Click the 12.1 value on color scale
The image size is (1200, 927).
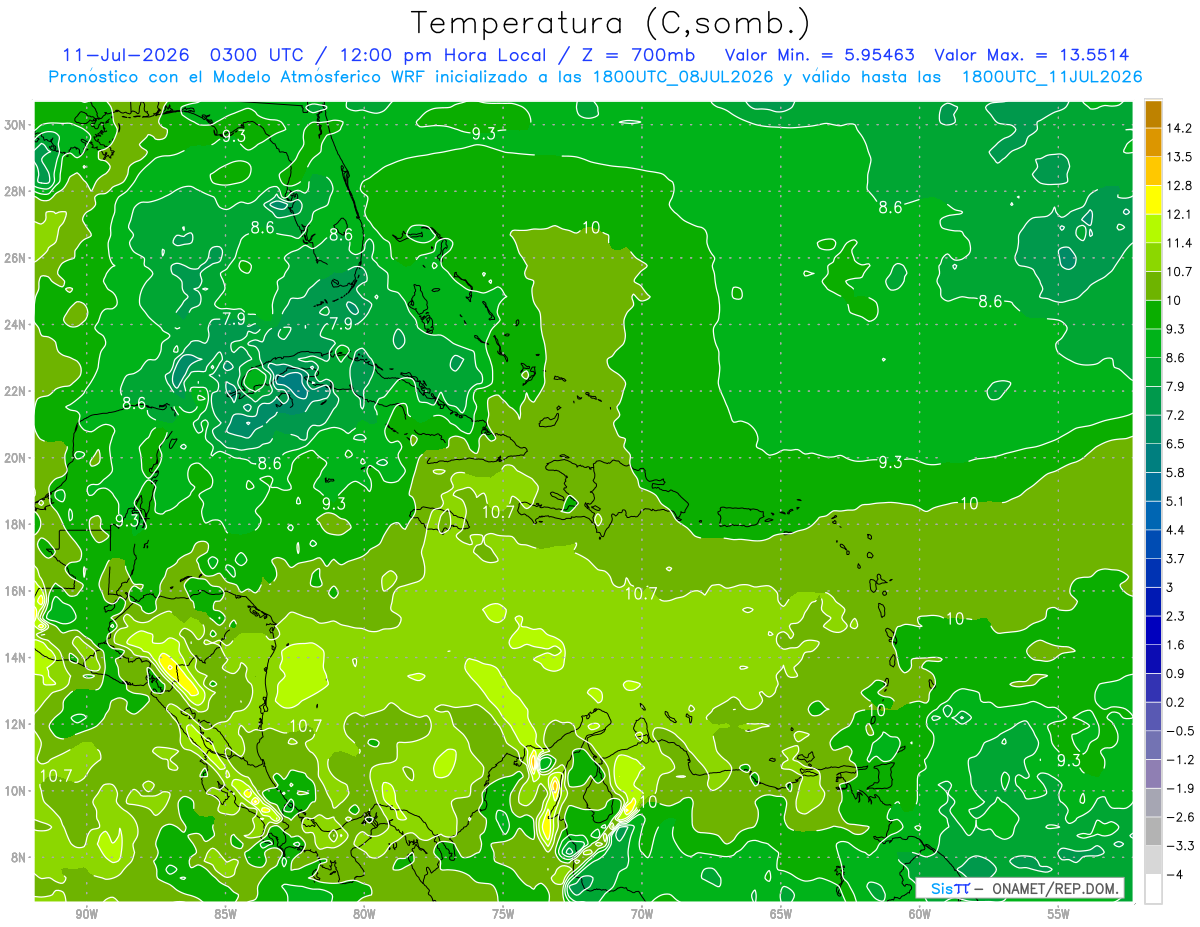(1177, 214)
